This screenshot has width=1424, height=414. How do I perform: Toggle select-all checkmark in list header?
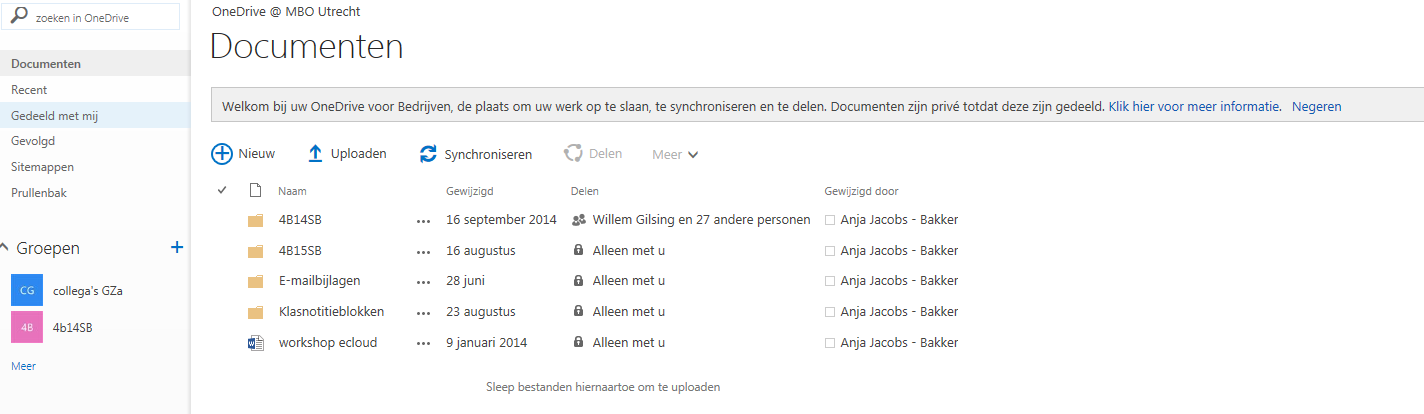coord(222,190)
